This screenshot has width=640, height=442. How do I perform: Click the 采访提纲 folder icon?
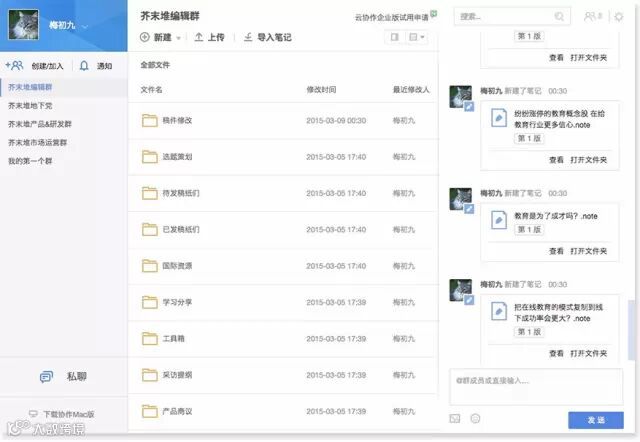click(x=150, y=375)
